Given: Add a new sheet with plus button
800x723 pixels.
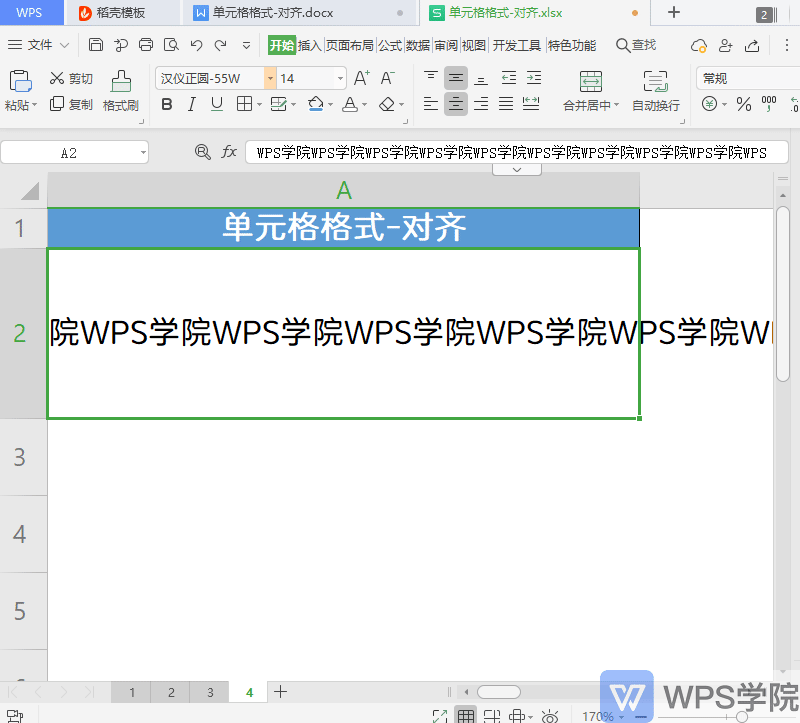Looking at the screenshot, I should click(280, 692).
